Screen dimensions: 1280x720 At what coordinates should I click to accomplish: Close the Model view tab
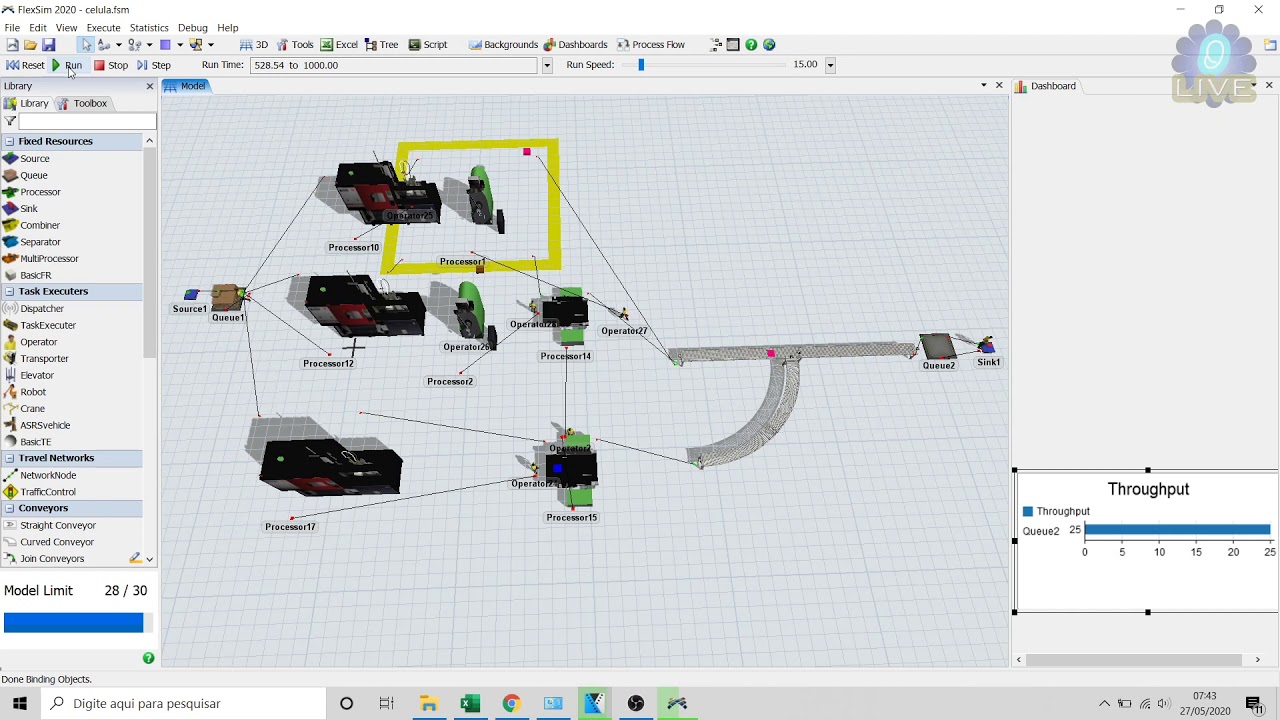(x=999, y=86)
